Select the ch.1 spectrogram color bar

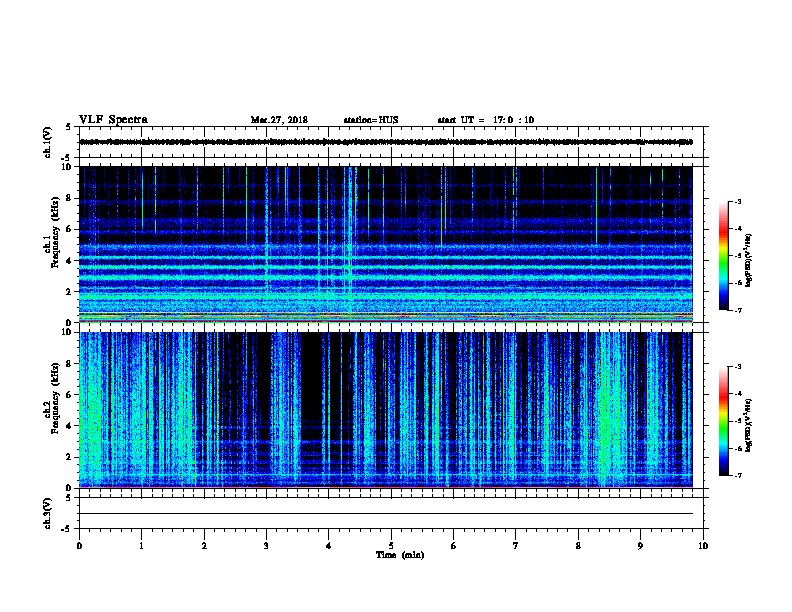[x=724, y=256]
